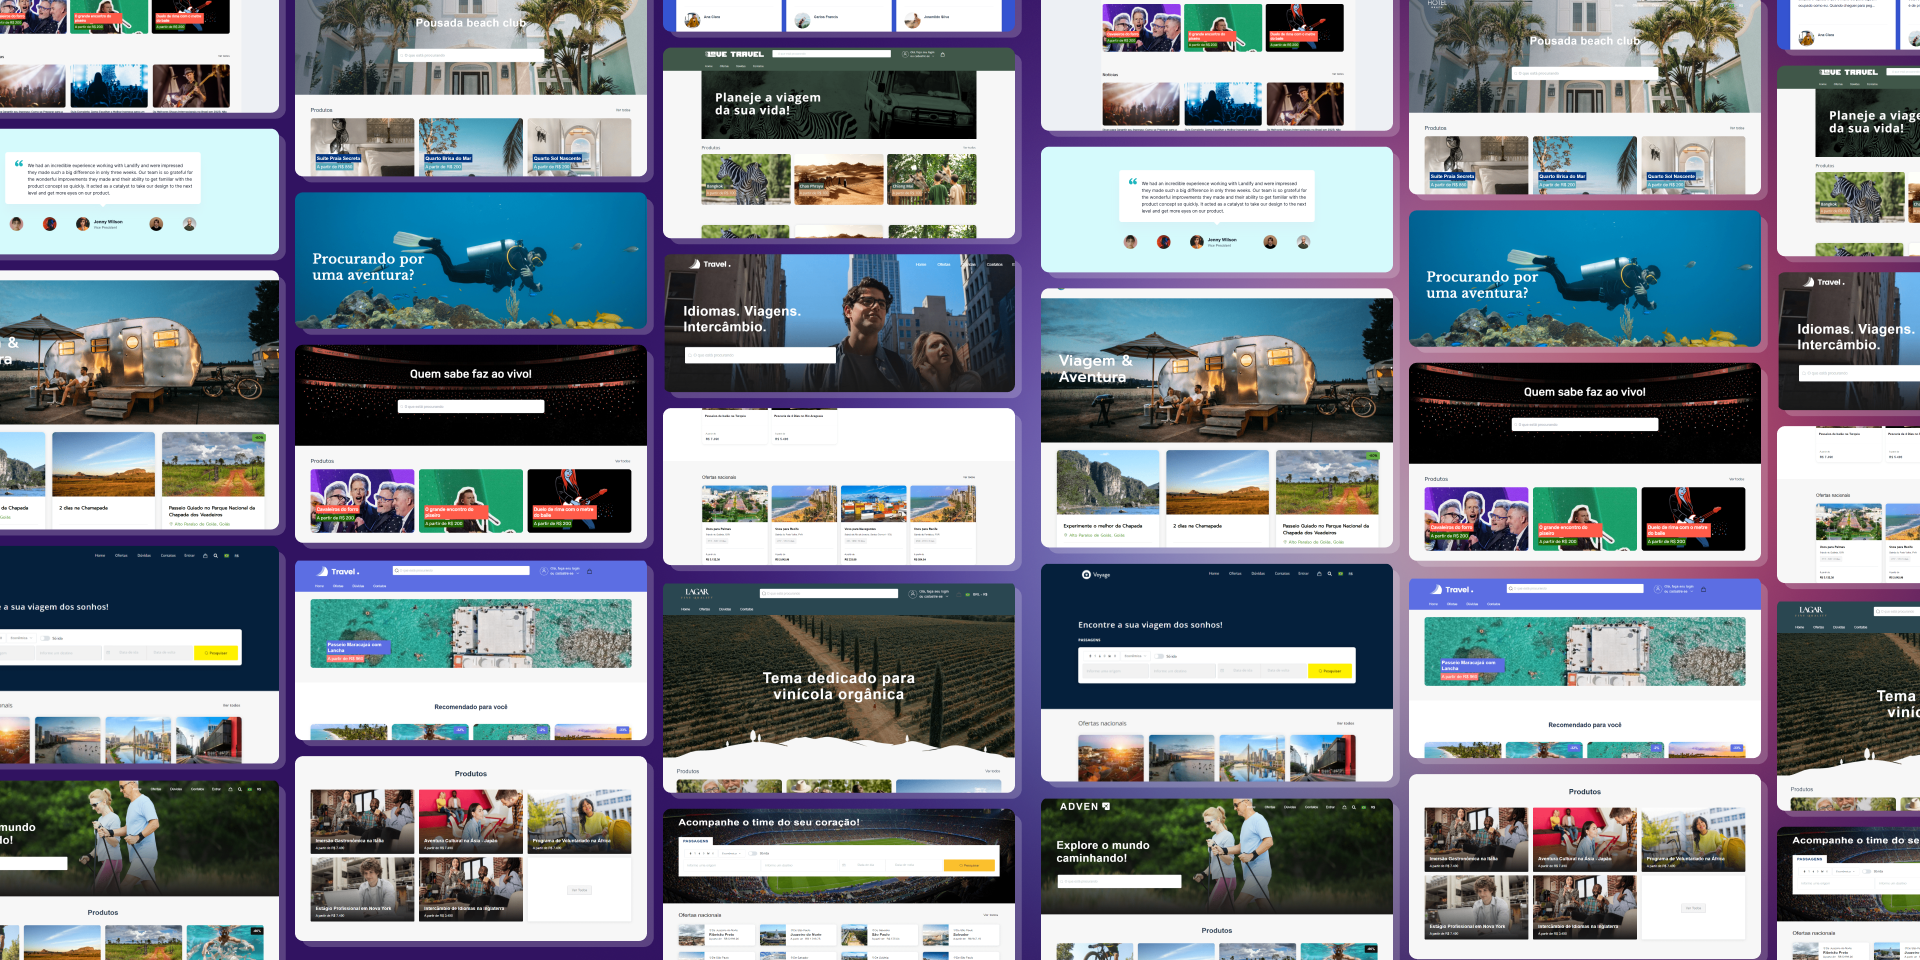Click magnifier icon in Voyage header

[x=1329, y=574]
